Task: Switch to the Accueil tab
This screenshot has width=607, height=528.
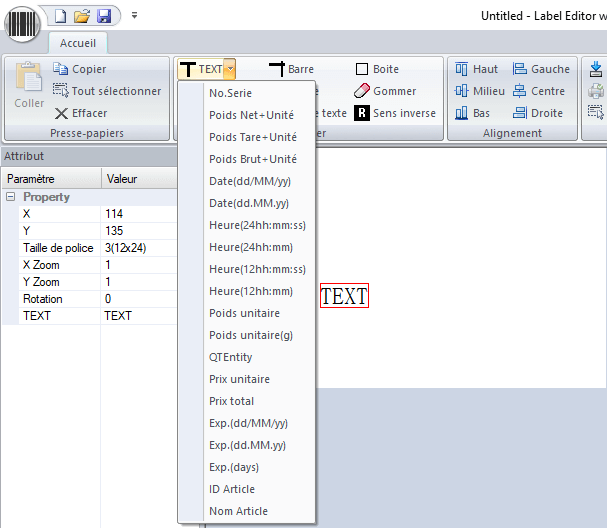Action: point(78,43)
